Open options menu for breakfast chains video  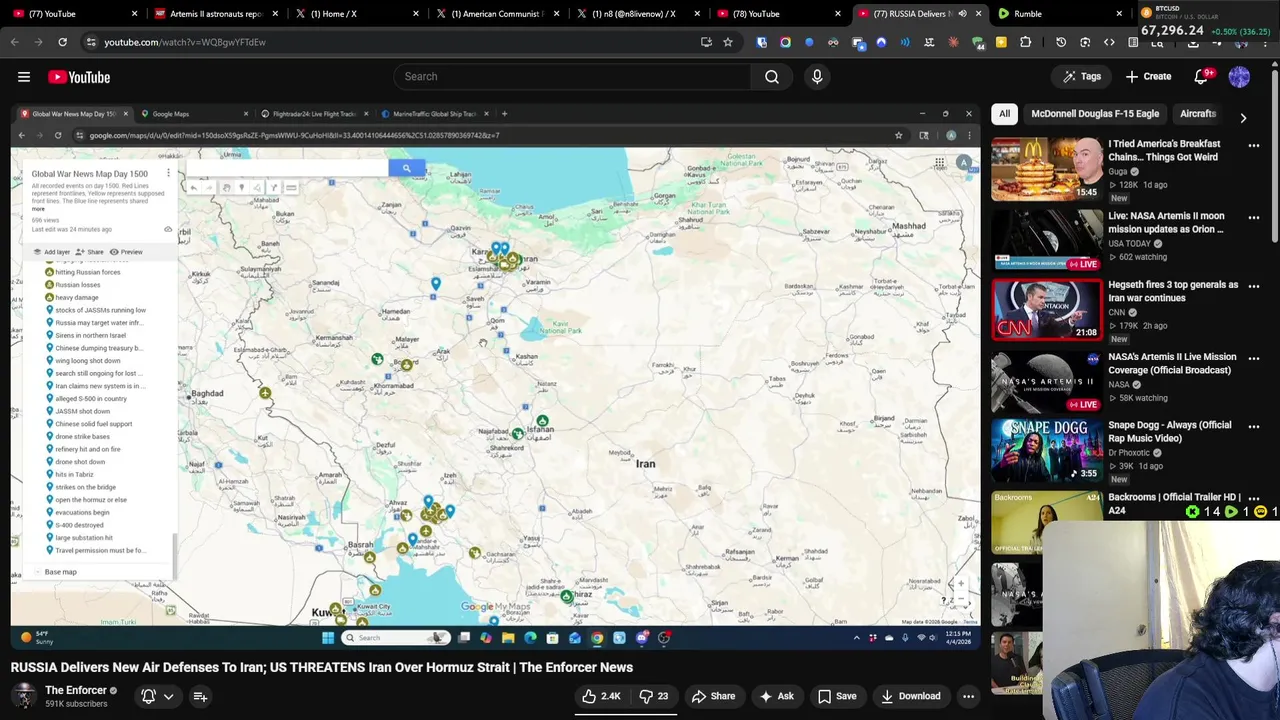1254,145
